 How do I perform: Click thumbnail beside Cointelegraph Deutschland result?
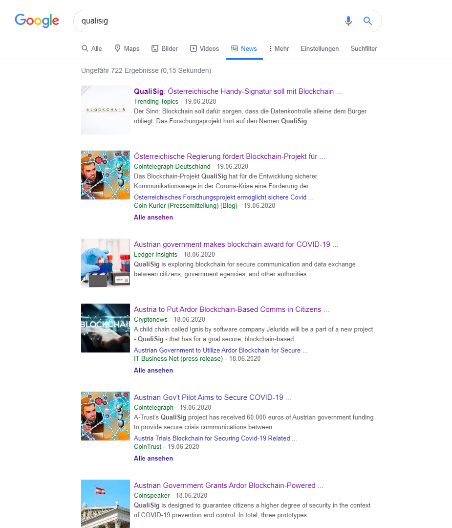105,175
